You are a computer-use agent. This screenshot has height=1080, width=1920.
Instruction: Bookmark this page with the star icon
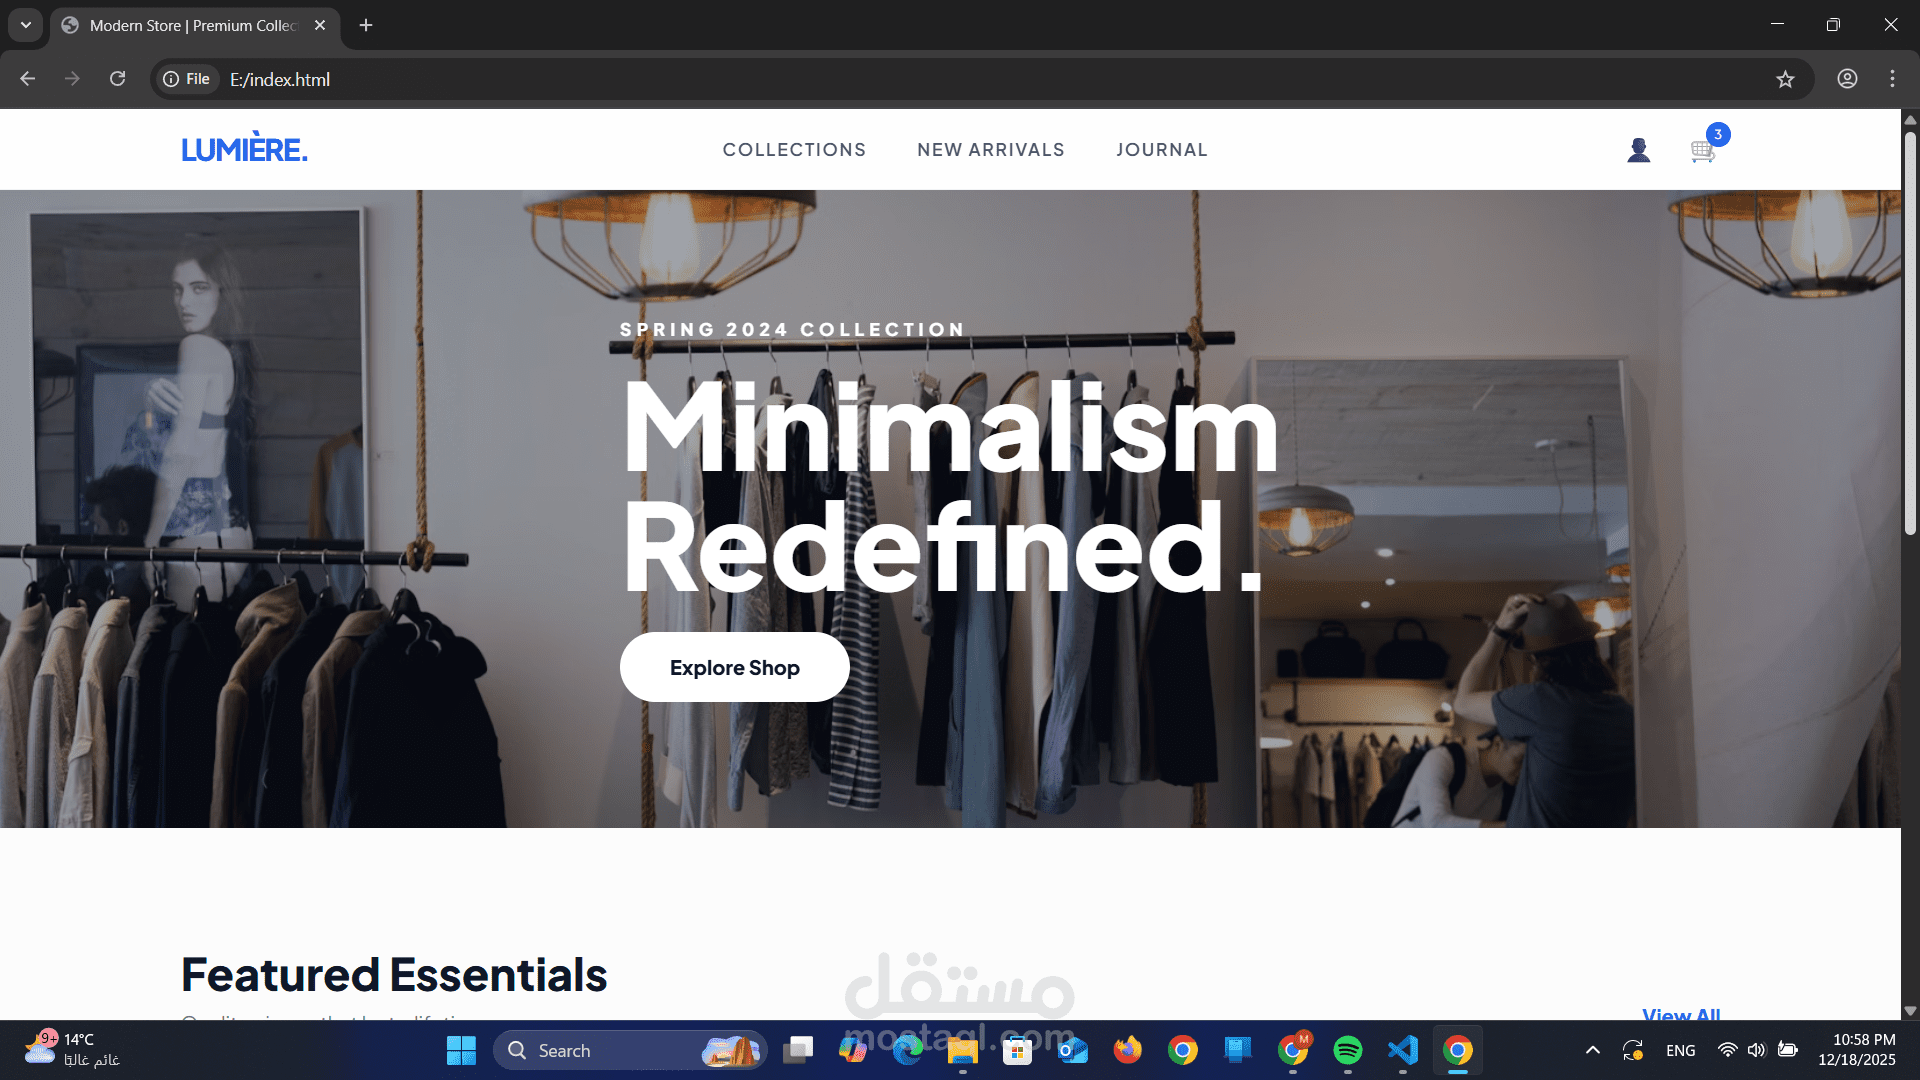tap(1785, 79)
